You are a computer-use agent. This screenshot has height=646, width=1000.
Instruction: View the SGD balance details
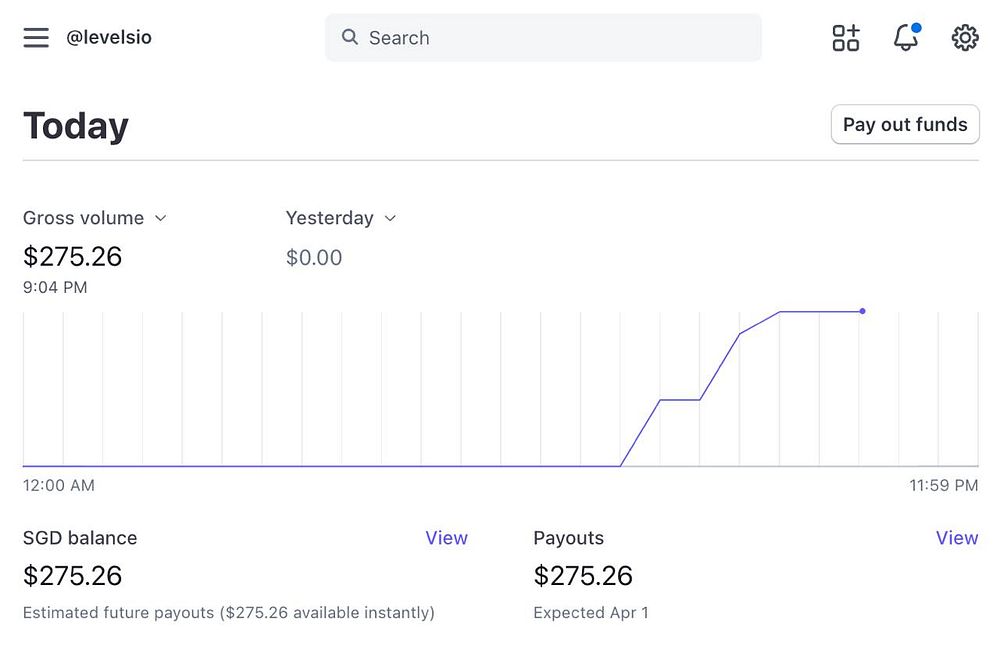[446, 538]
